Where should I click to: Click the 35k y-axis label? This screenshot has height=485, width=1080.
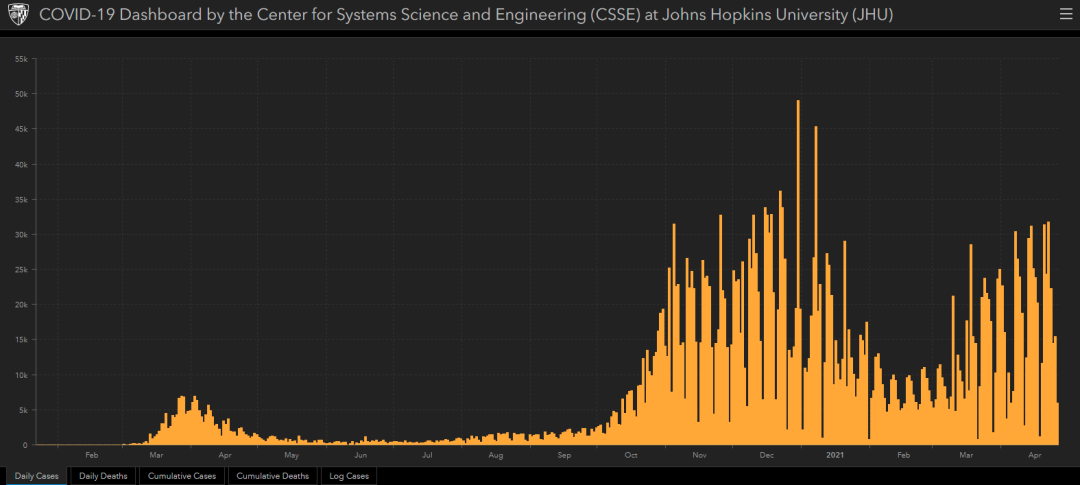point(21,199)
